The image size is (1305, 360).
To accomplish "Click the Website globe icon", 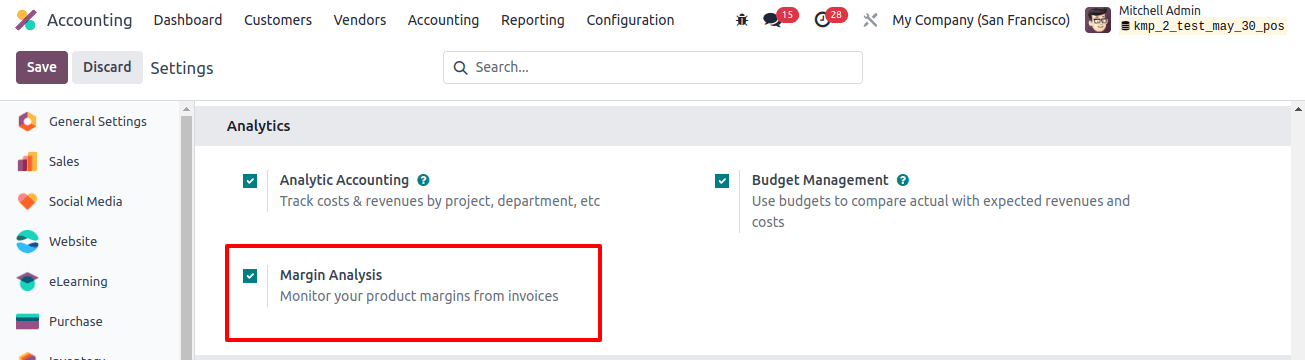I will (28, 242).
